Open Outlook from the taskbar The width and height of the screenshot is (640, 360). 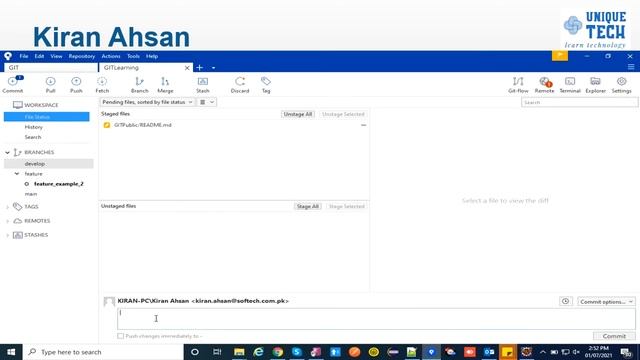[489, 352]
